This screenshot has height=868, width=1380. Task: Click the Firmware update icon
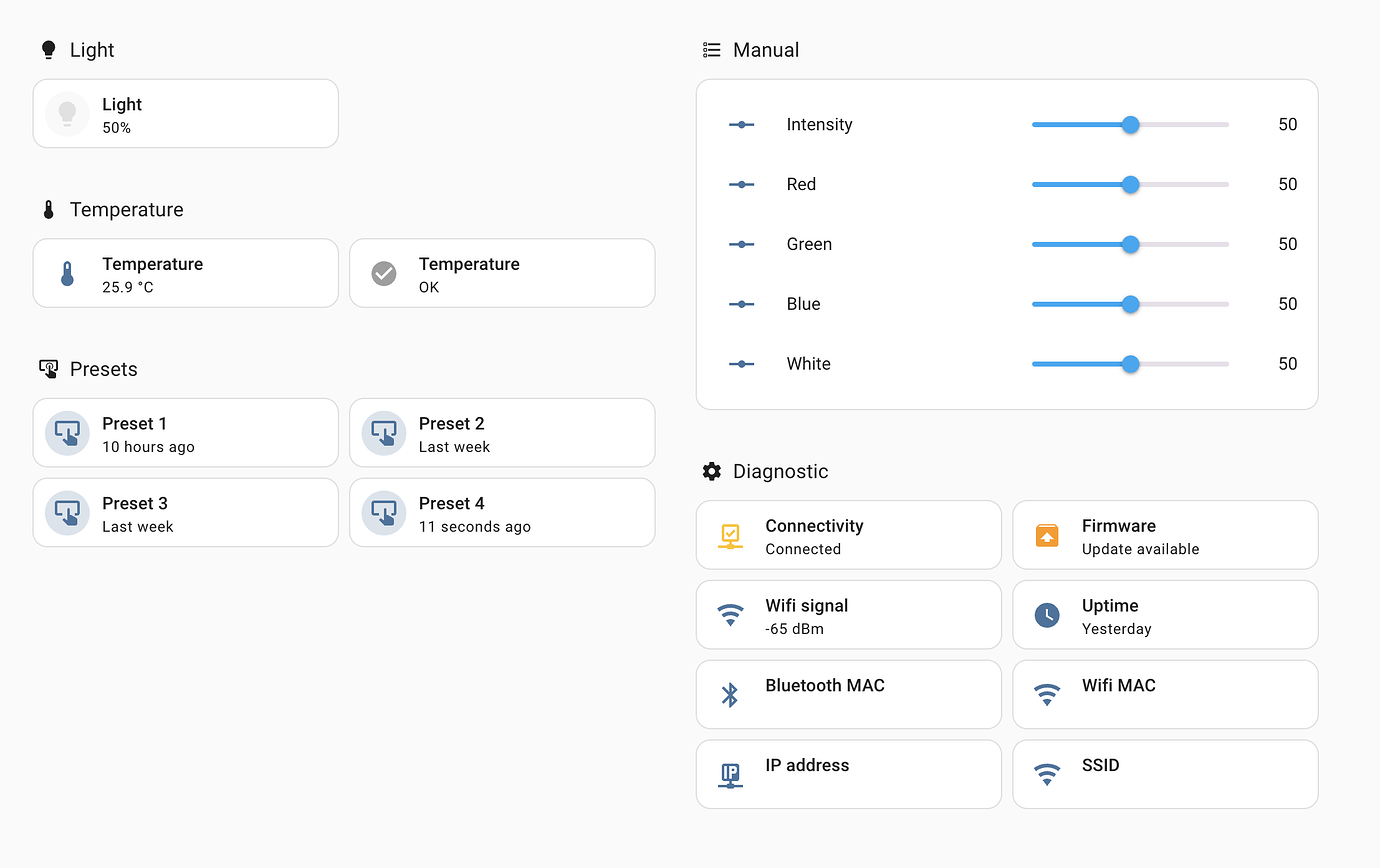(1047, 536)
